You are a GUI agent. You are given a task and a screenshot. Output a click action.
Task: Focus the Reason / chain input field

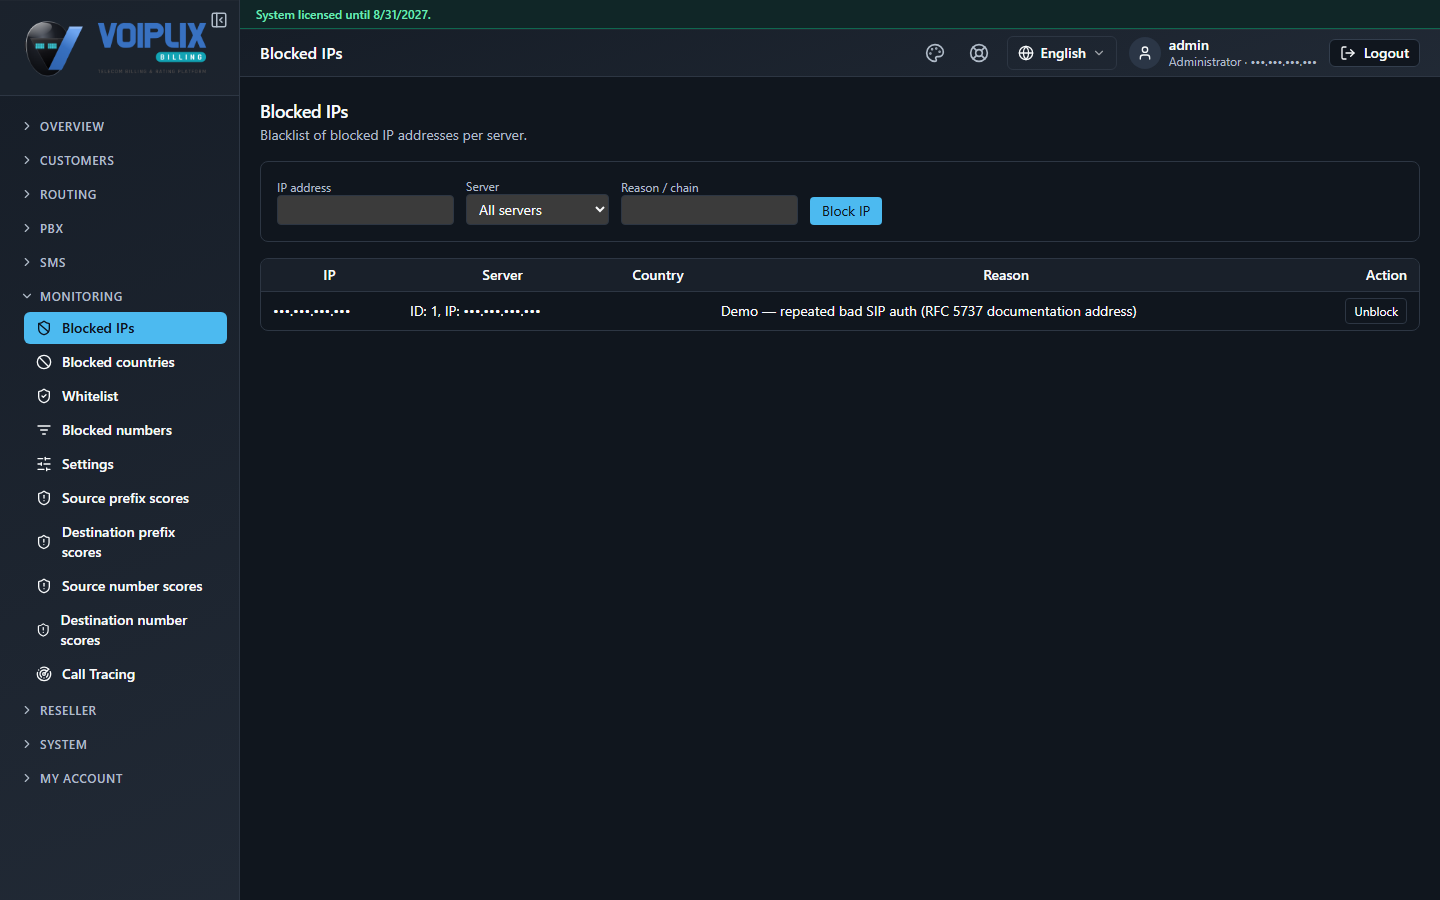709,210
